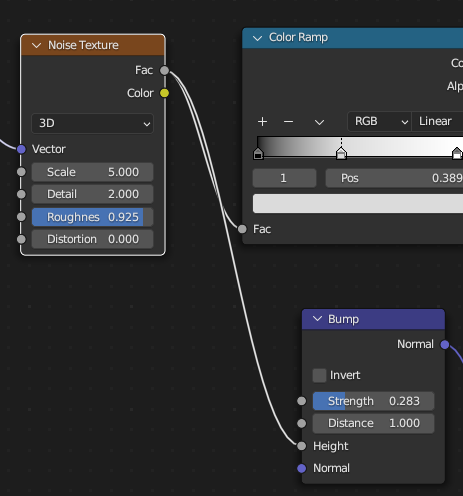Click Bump Normal input socket

(302, 468)
